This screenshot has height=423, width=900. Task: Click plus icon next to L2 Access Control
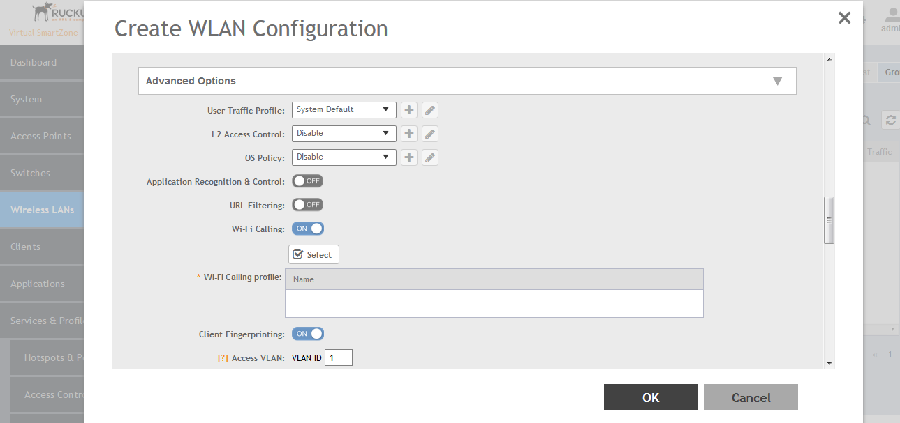tap(409, 133)
